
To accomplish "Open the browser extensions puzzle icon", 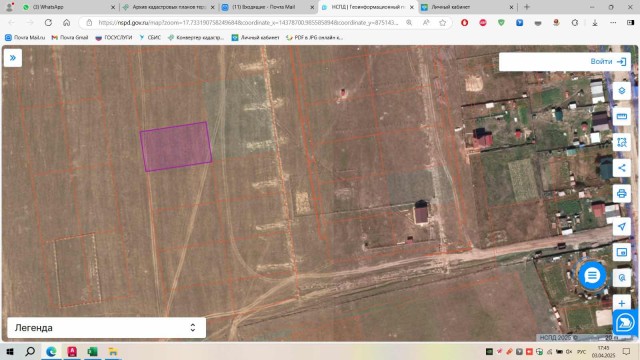I will 575,23.
